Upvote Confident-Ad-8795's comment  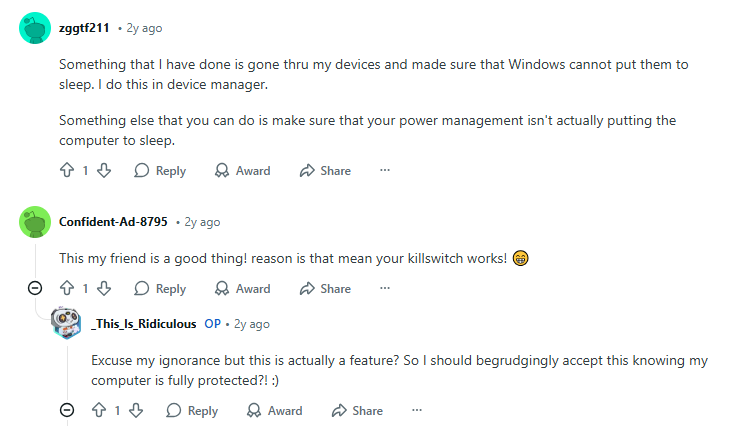point(67,289)
